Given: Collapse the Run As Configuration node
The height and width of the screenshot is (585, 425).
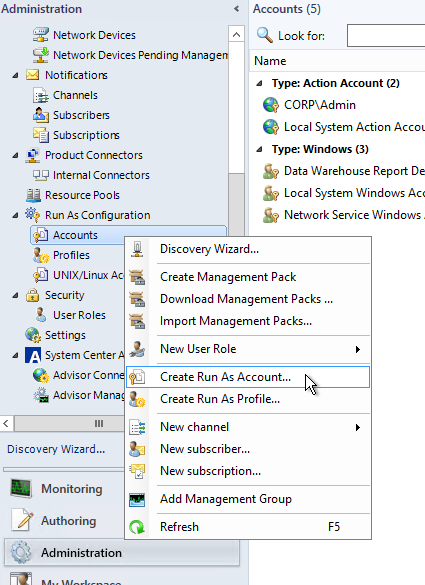Looking at the screenshot, I should [15, 215].
